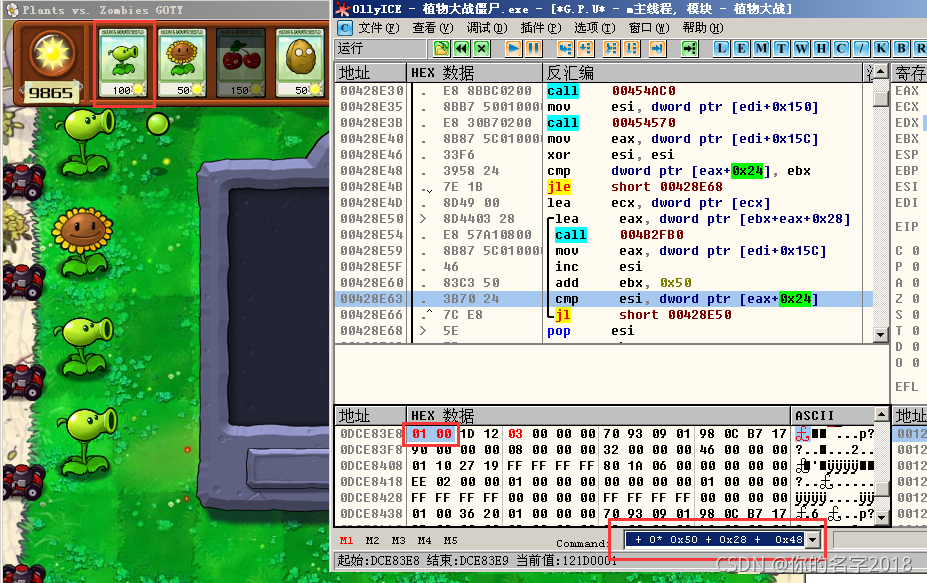Select the Sunflower seed packet
Image resolution: width=927 pixels, height=583 pixels.
point(181,63)
